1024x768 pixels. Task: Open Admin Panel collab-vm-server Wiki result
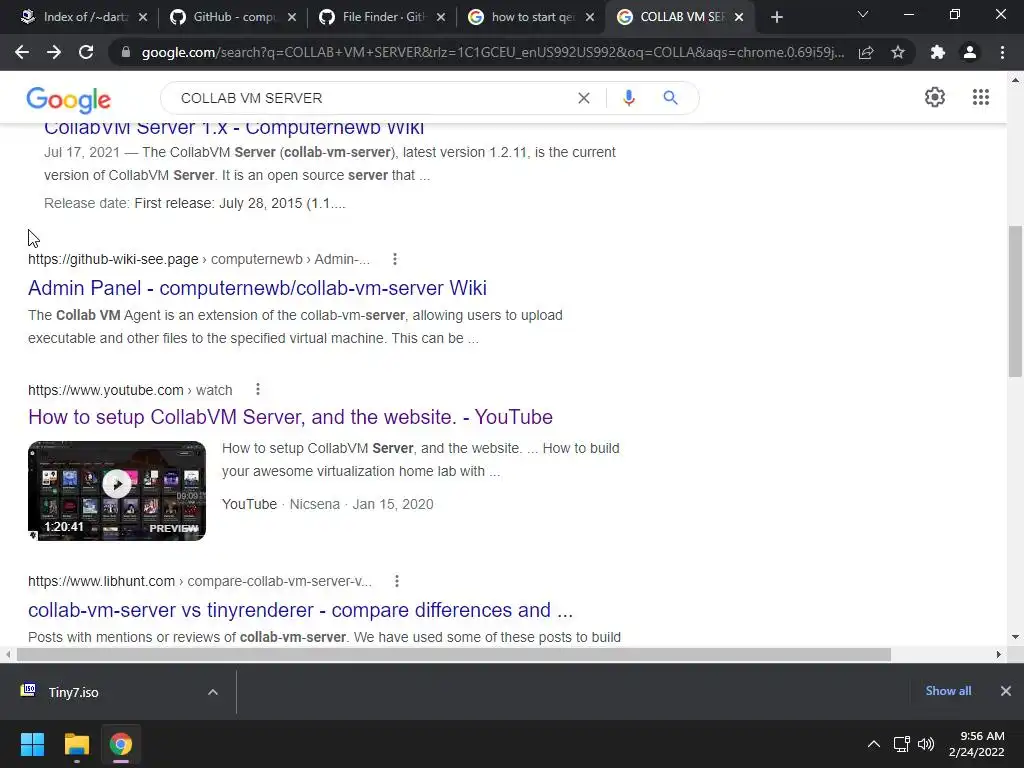click(257, 288)
